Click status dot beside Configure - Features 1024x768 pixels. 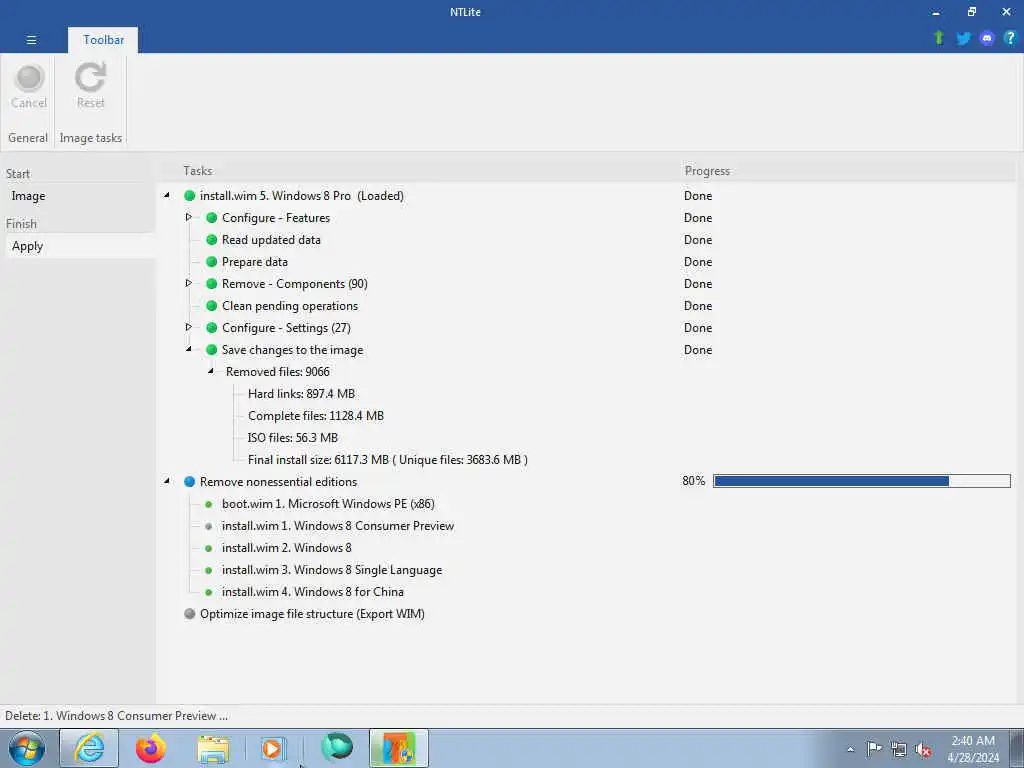click(212, 217)
